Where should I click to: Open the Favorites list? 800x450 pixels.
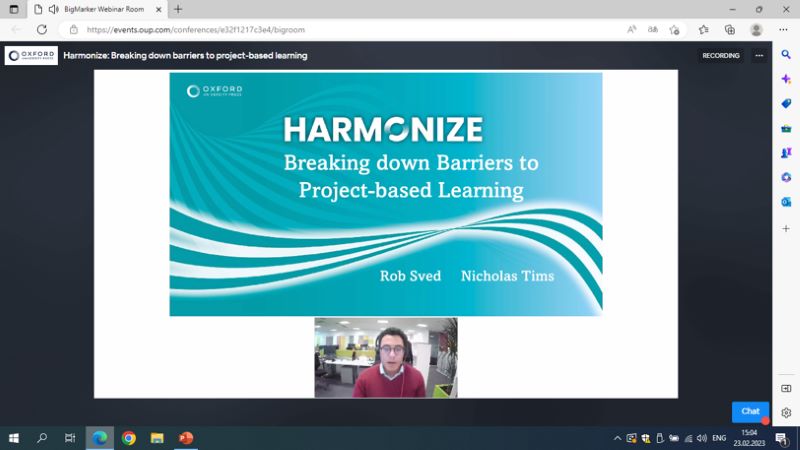[x=704, y=30]
